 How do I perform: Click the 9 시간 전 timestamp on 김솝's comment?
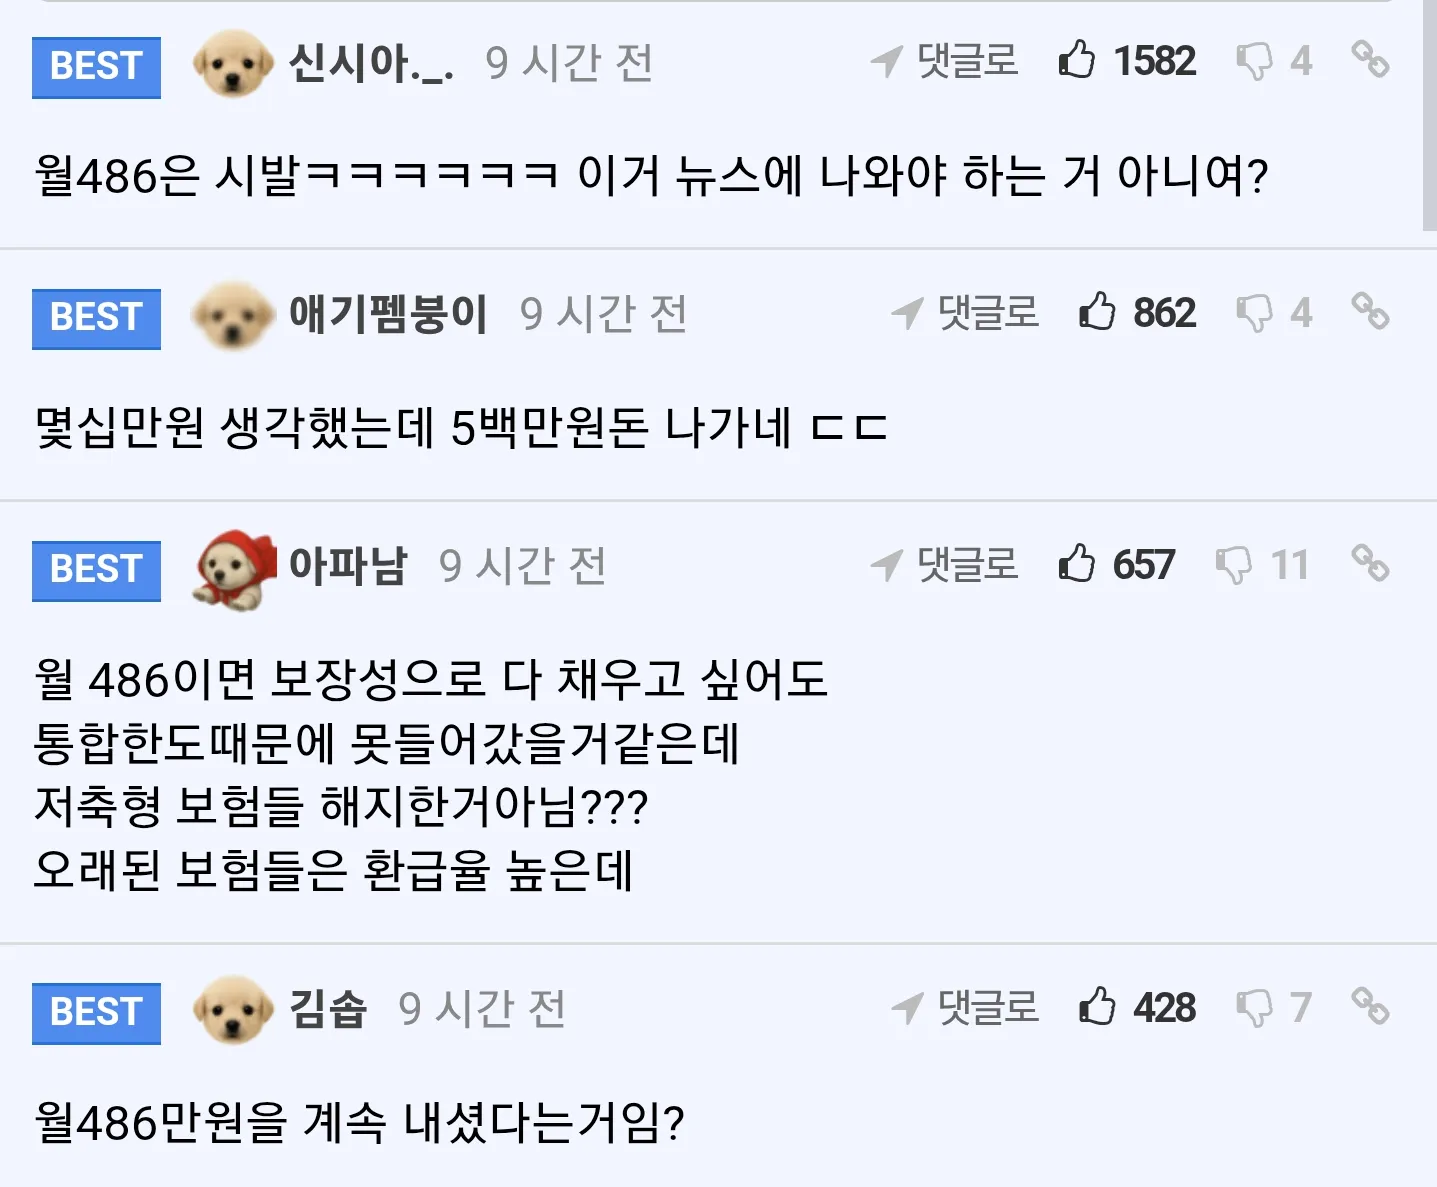coord(482,1009)
